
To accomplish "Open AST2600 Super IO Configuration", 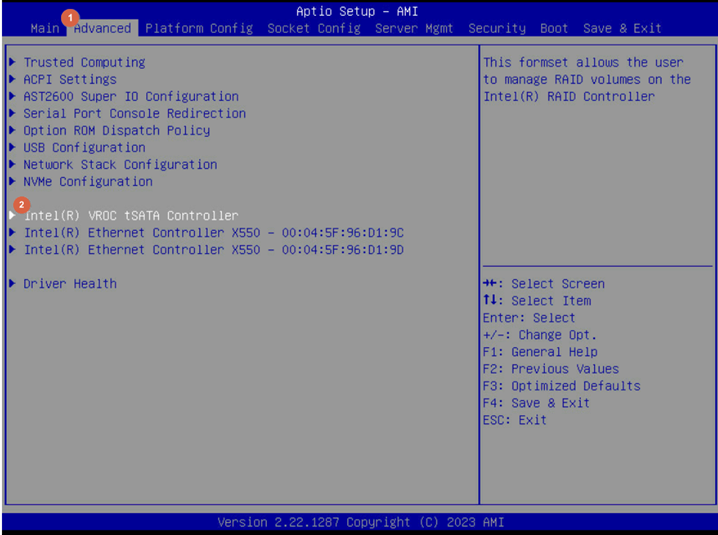I will click(x=131, y=96).
